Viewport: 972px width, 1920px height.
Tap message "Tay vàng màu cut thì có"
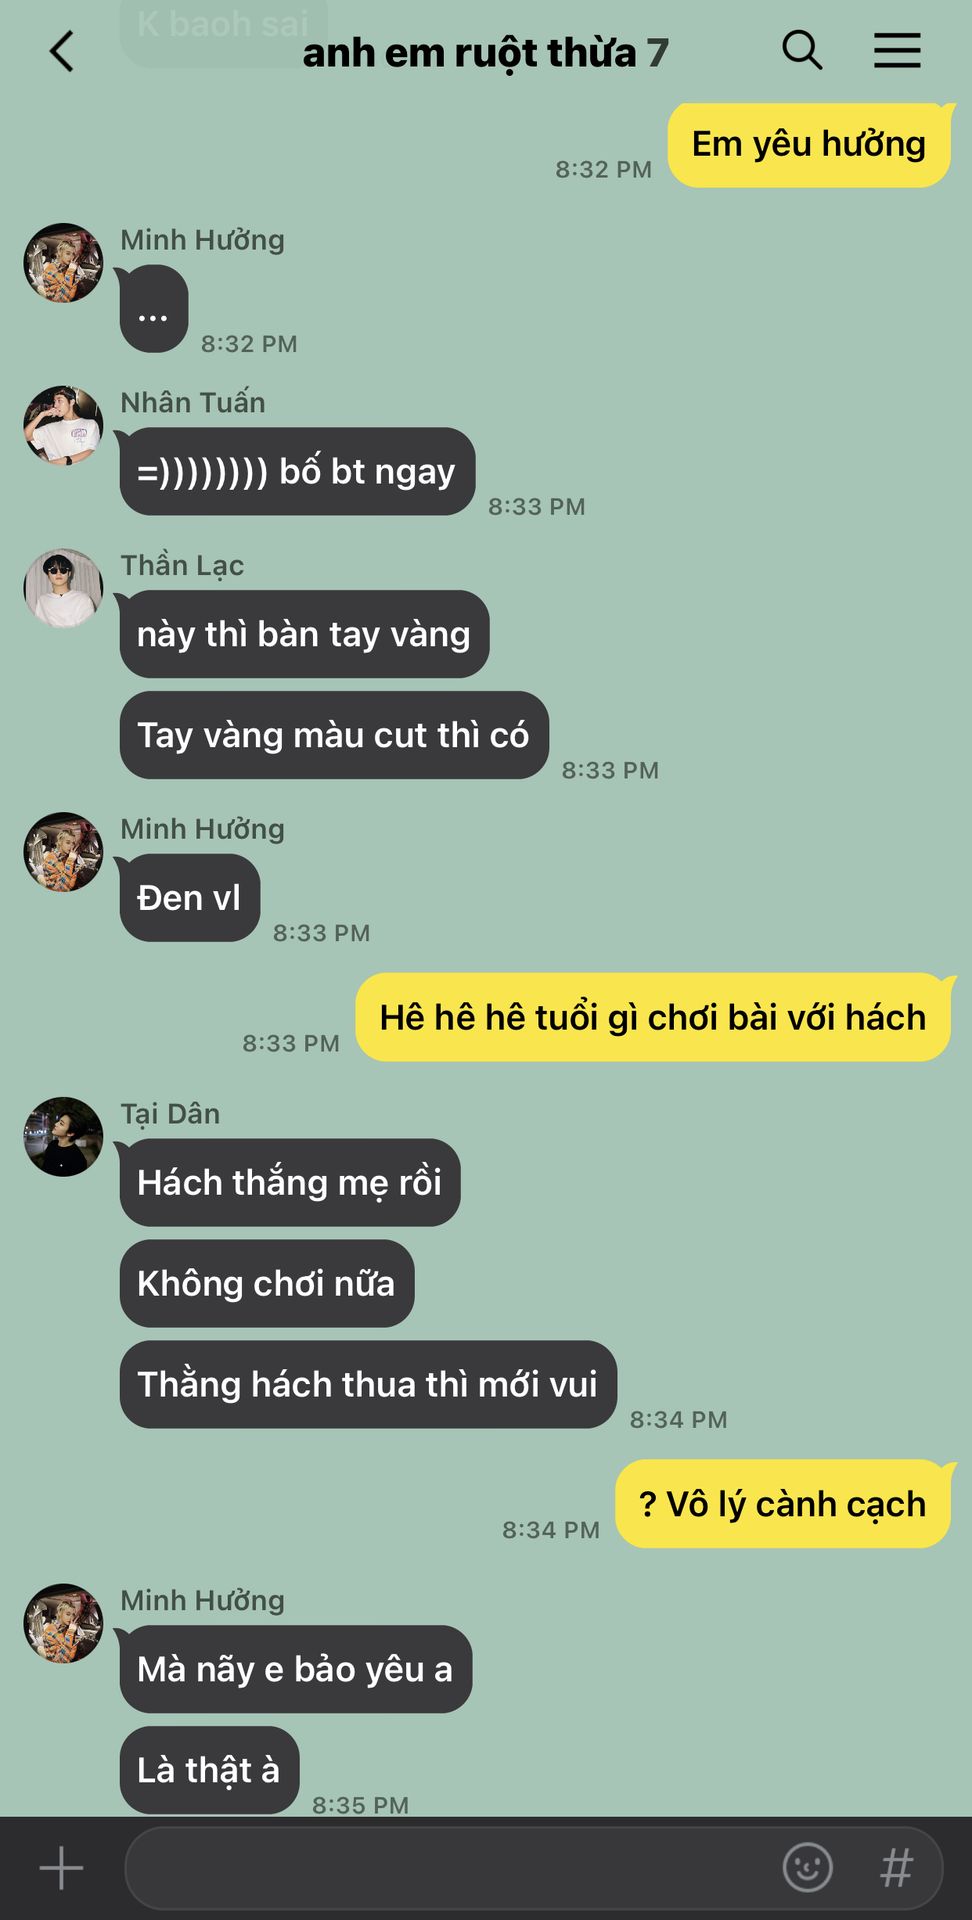[334, 735]
